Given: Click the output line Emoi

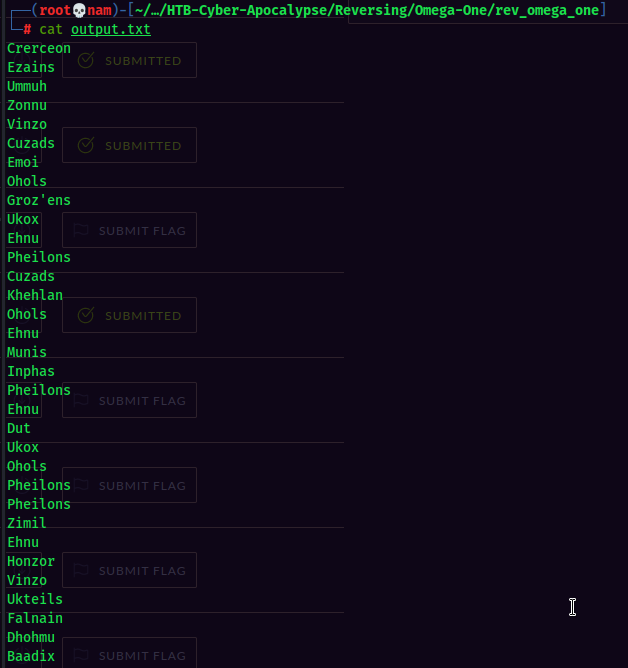Looking at the screenshot, I should (x=23, y=162).
